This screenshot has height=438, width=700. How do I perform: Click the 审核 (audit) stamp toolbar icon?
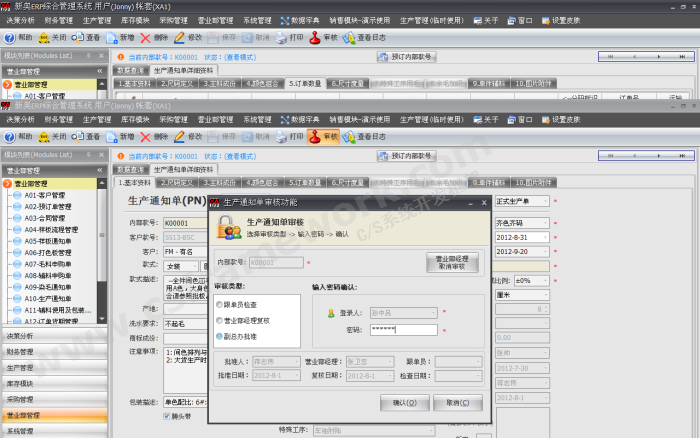323,136
